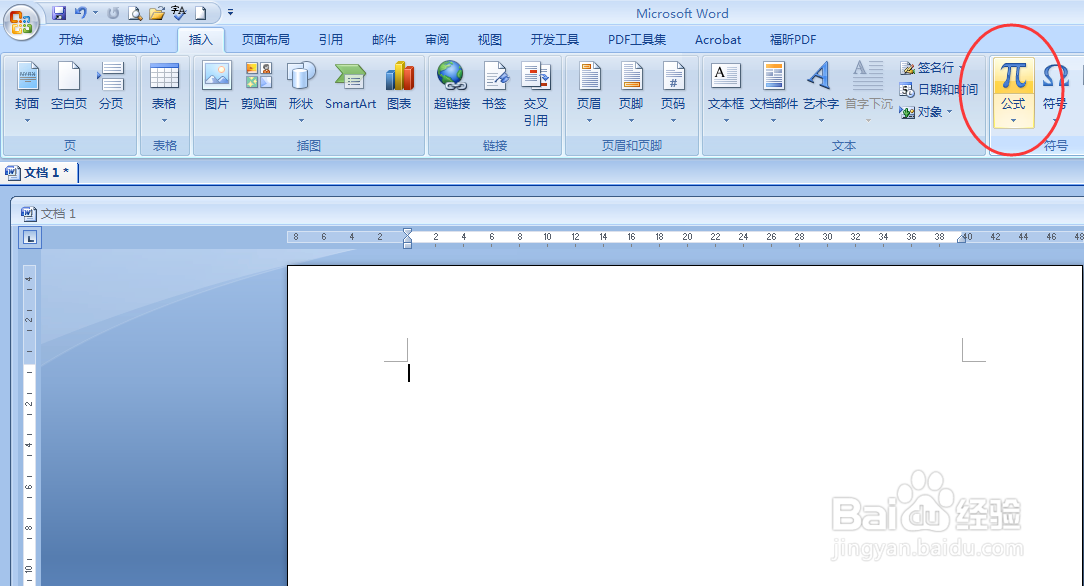Open the 符号 symbol menu
This screenshot has width=1084, height=586.
click(1055, 93)
